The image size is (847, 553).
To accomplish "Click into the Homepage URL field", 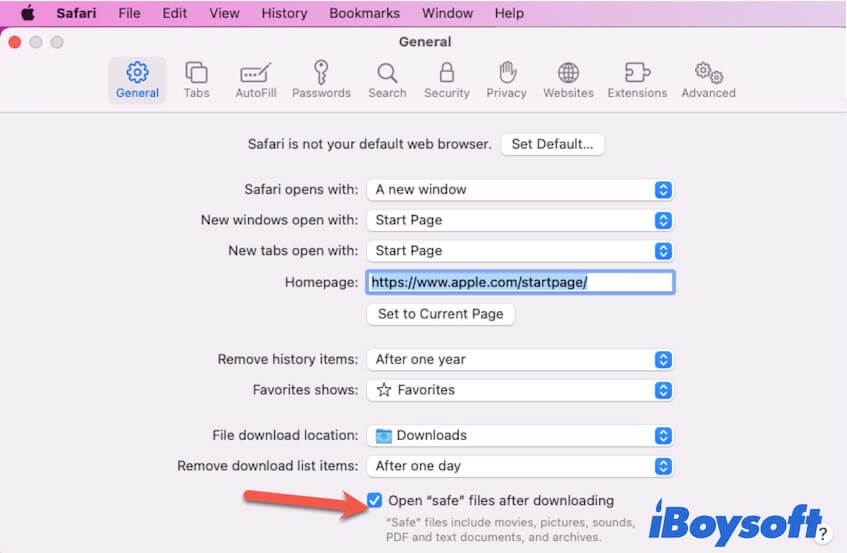I will (520, 282).
